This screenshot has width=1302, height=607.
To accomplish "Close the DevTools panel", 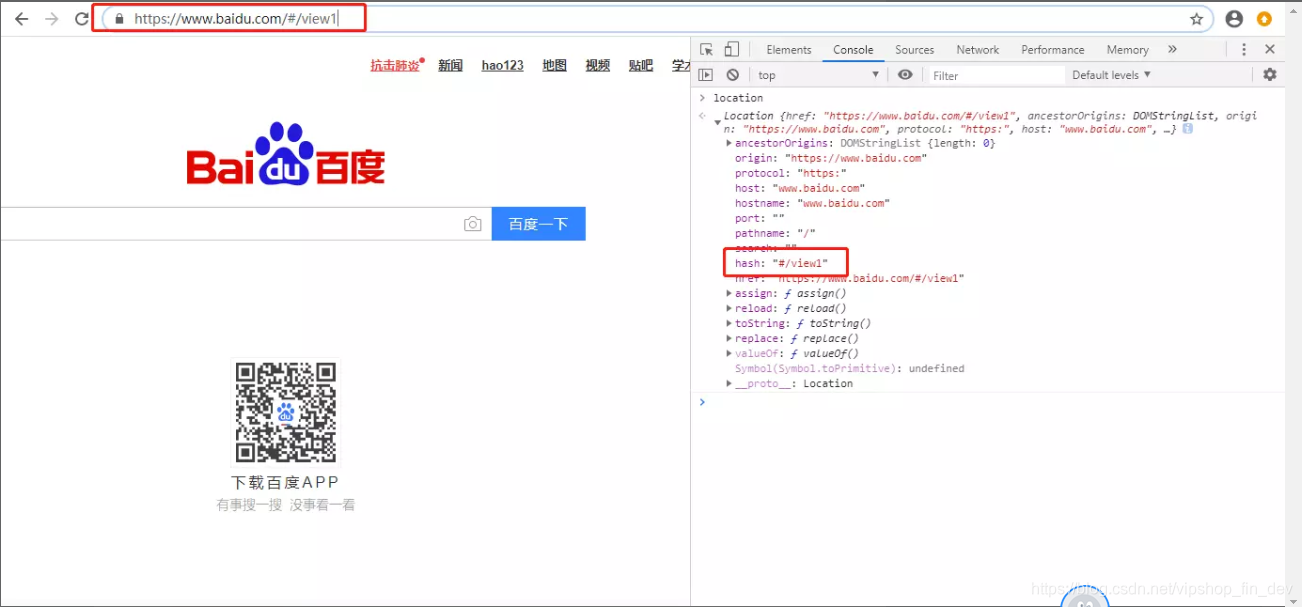I will 1270,49.
